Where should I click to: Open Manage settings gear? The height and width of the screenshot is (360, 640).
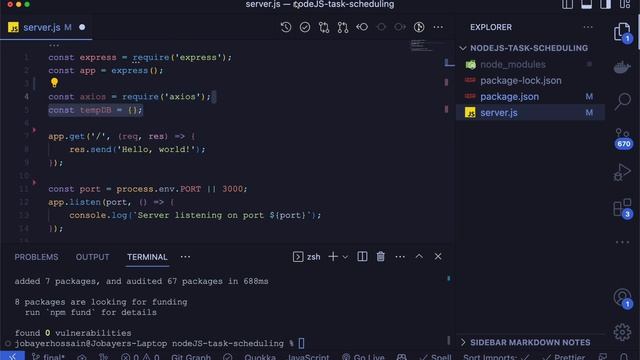(622, 332)
